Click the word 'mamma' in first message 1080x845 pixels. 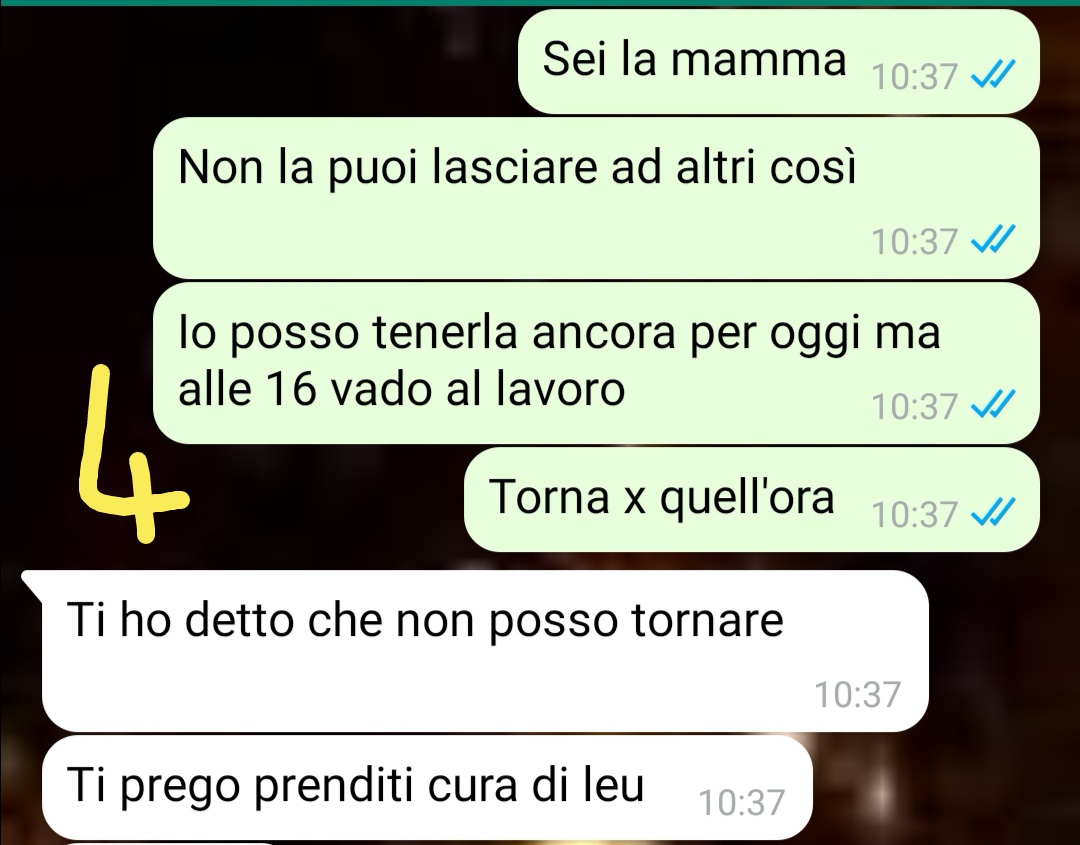click(x=758, y=59)
